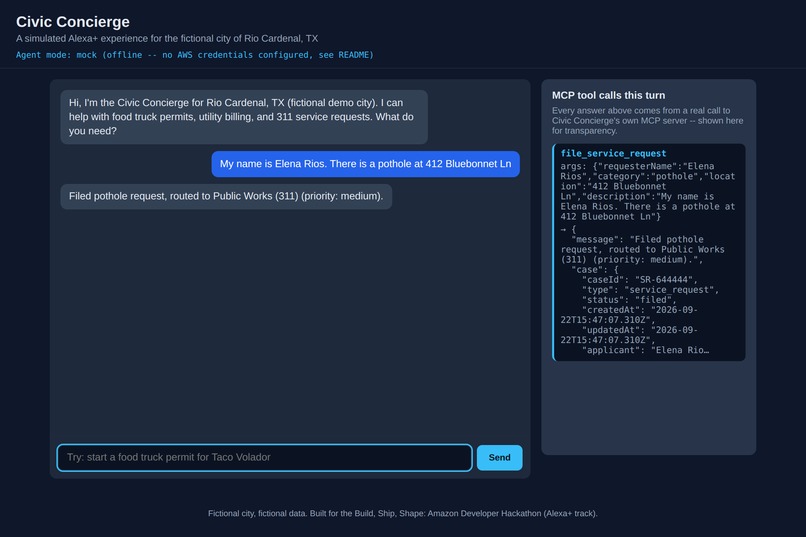Click the createdAt timestamp line
The height and width of the screenshot is (537, 806).
pyautogui.click(x=629, y=314)
